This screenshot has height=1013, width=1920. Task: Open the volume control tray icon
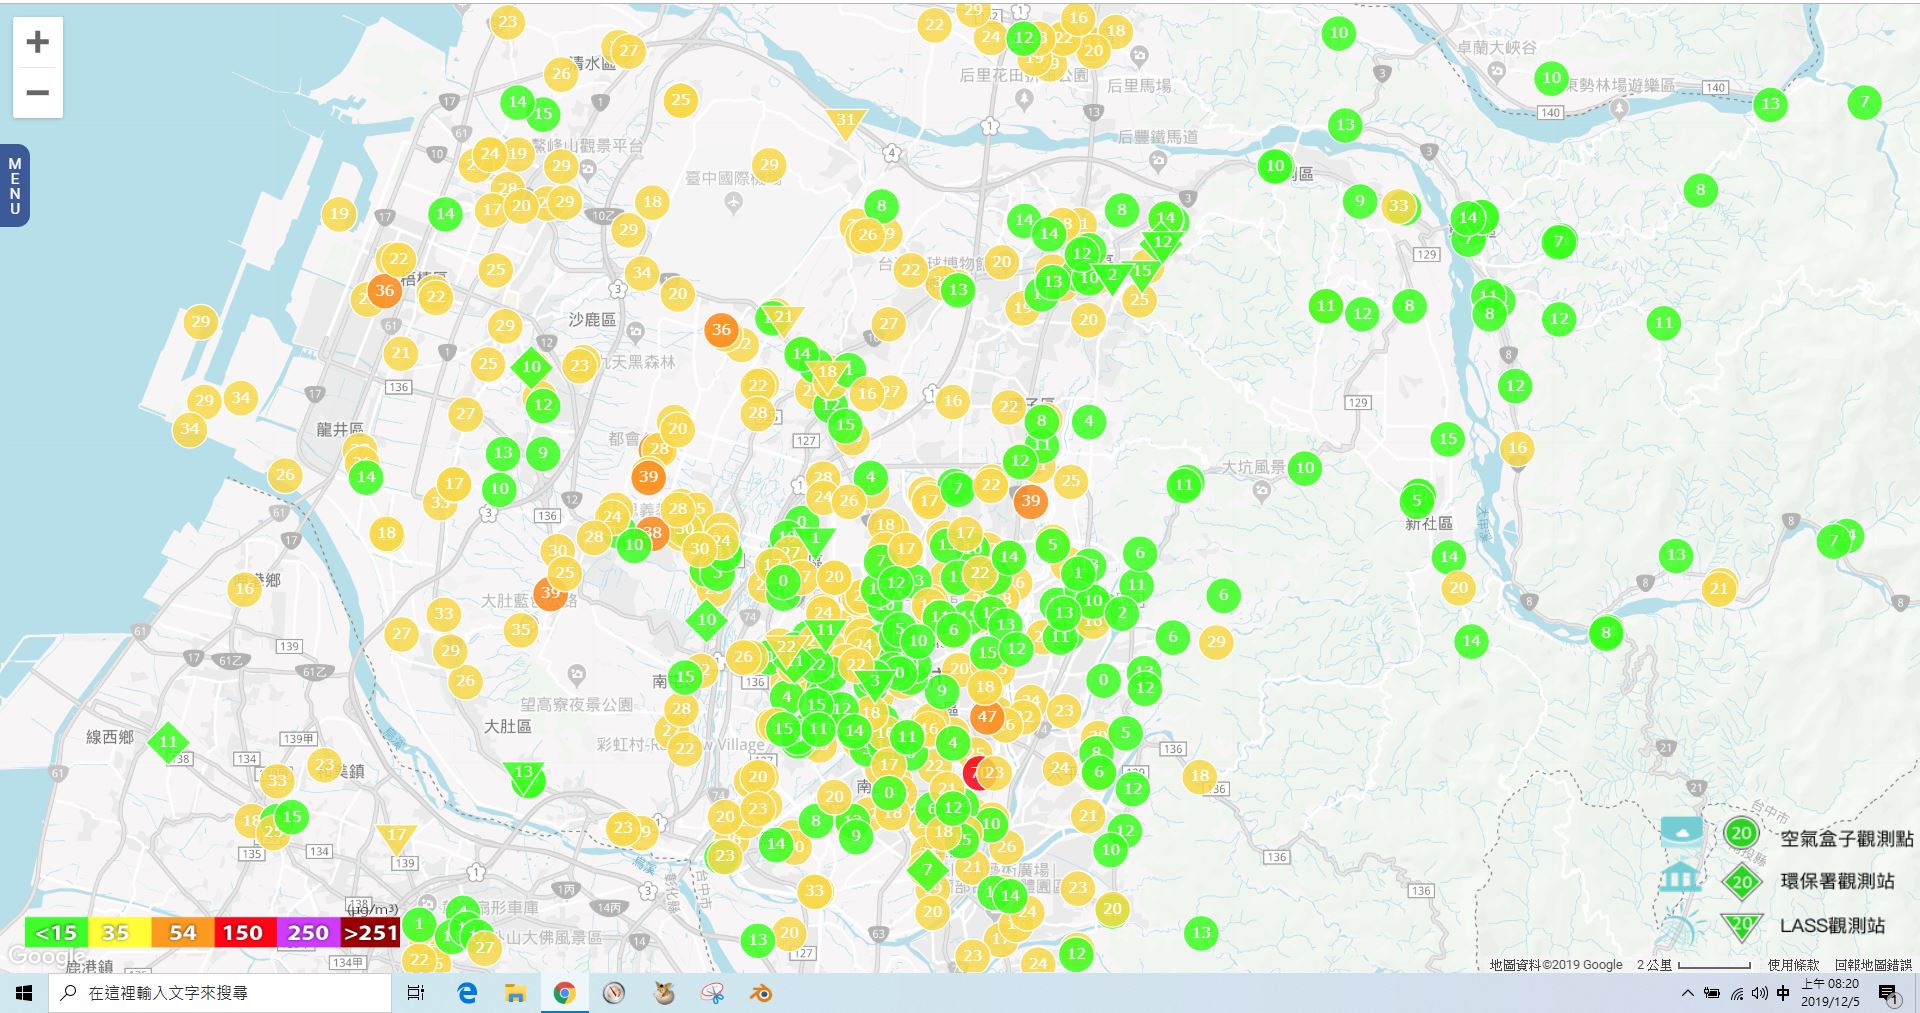[1760, 993]
